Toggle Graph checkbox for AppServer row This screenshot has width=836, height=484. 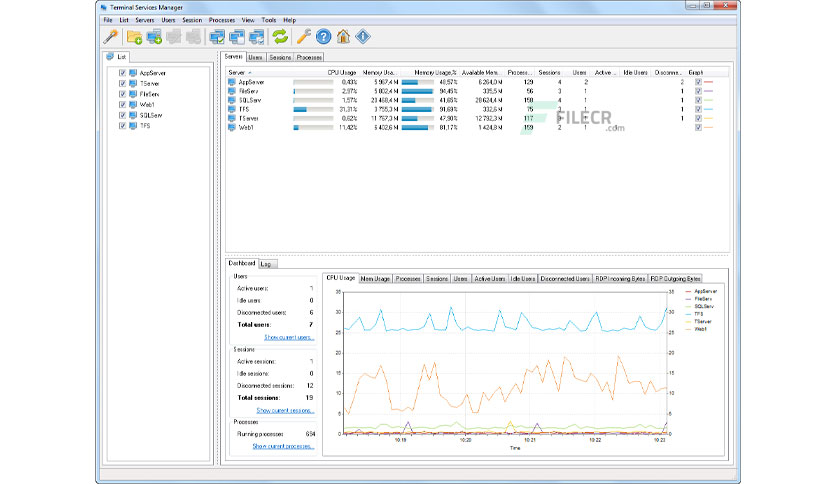[698, 82]
